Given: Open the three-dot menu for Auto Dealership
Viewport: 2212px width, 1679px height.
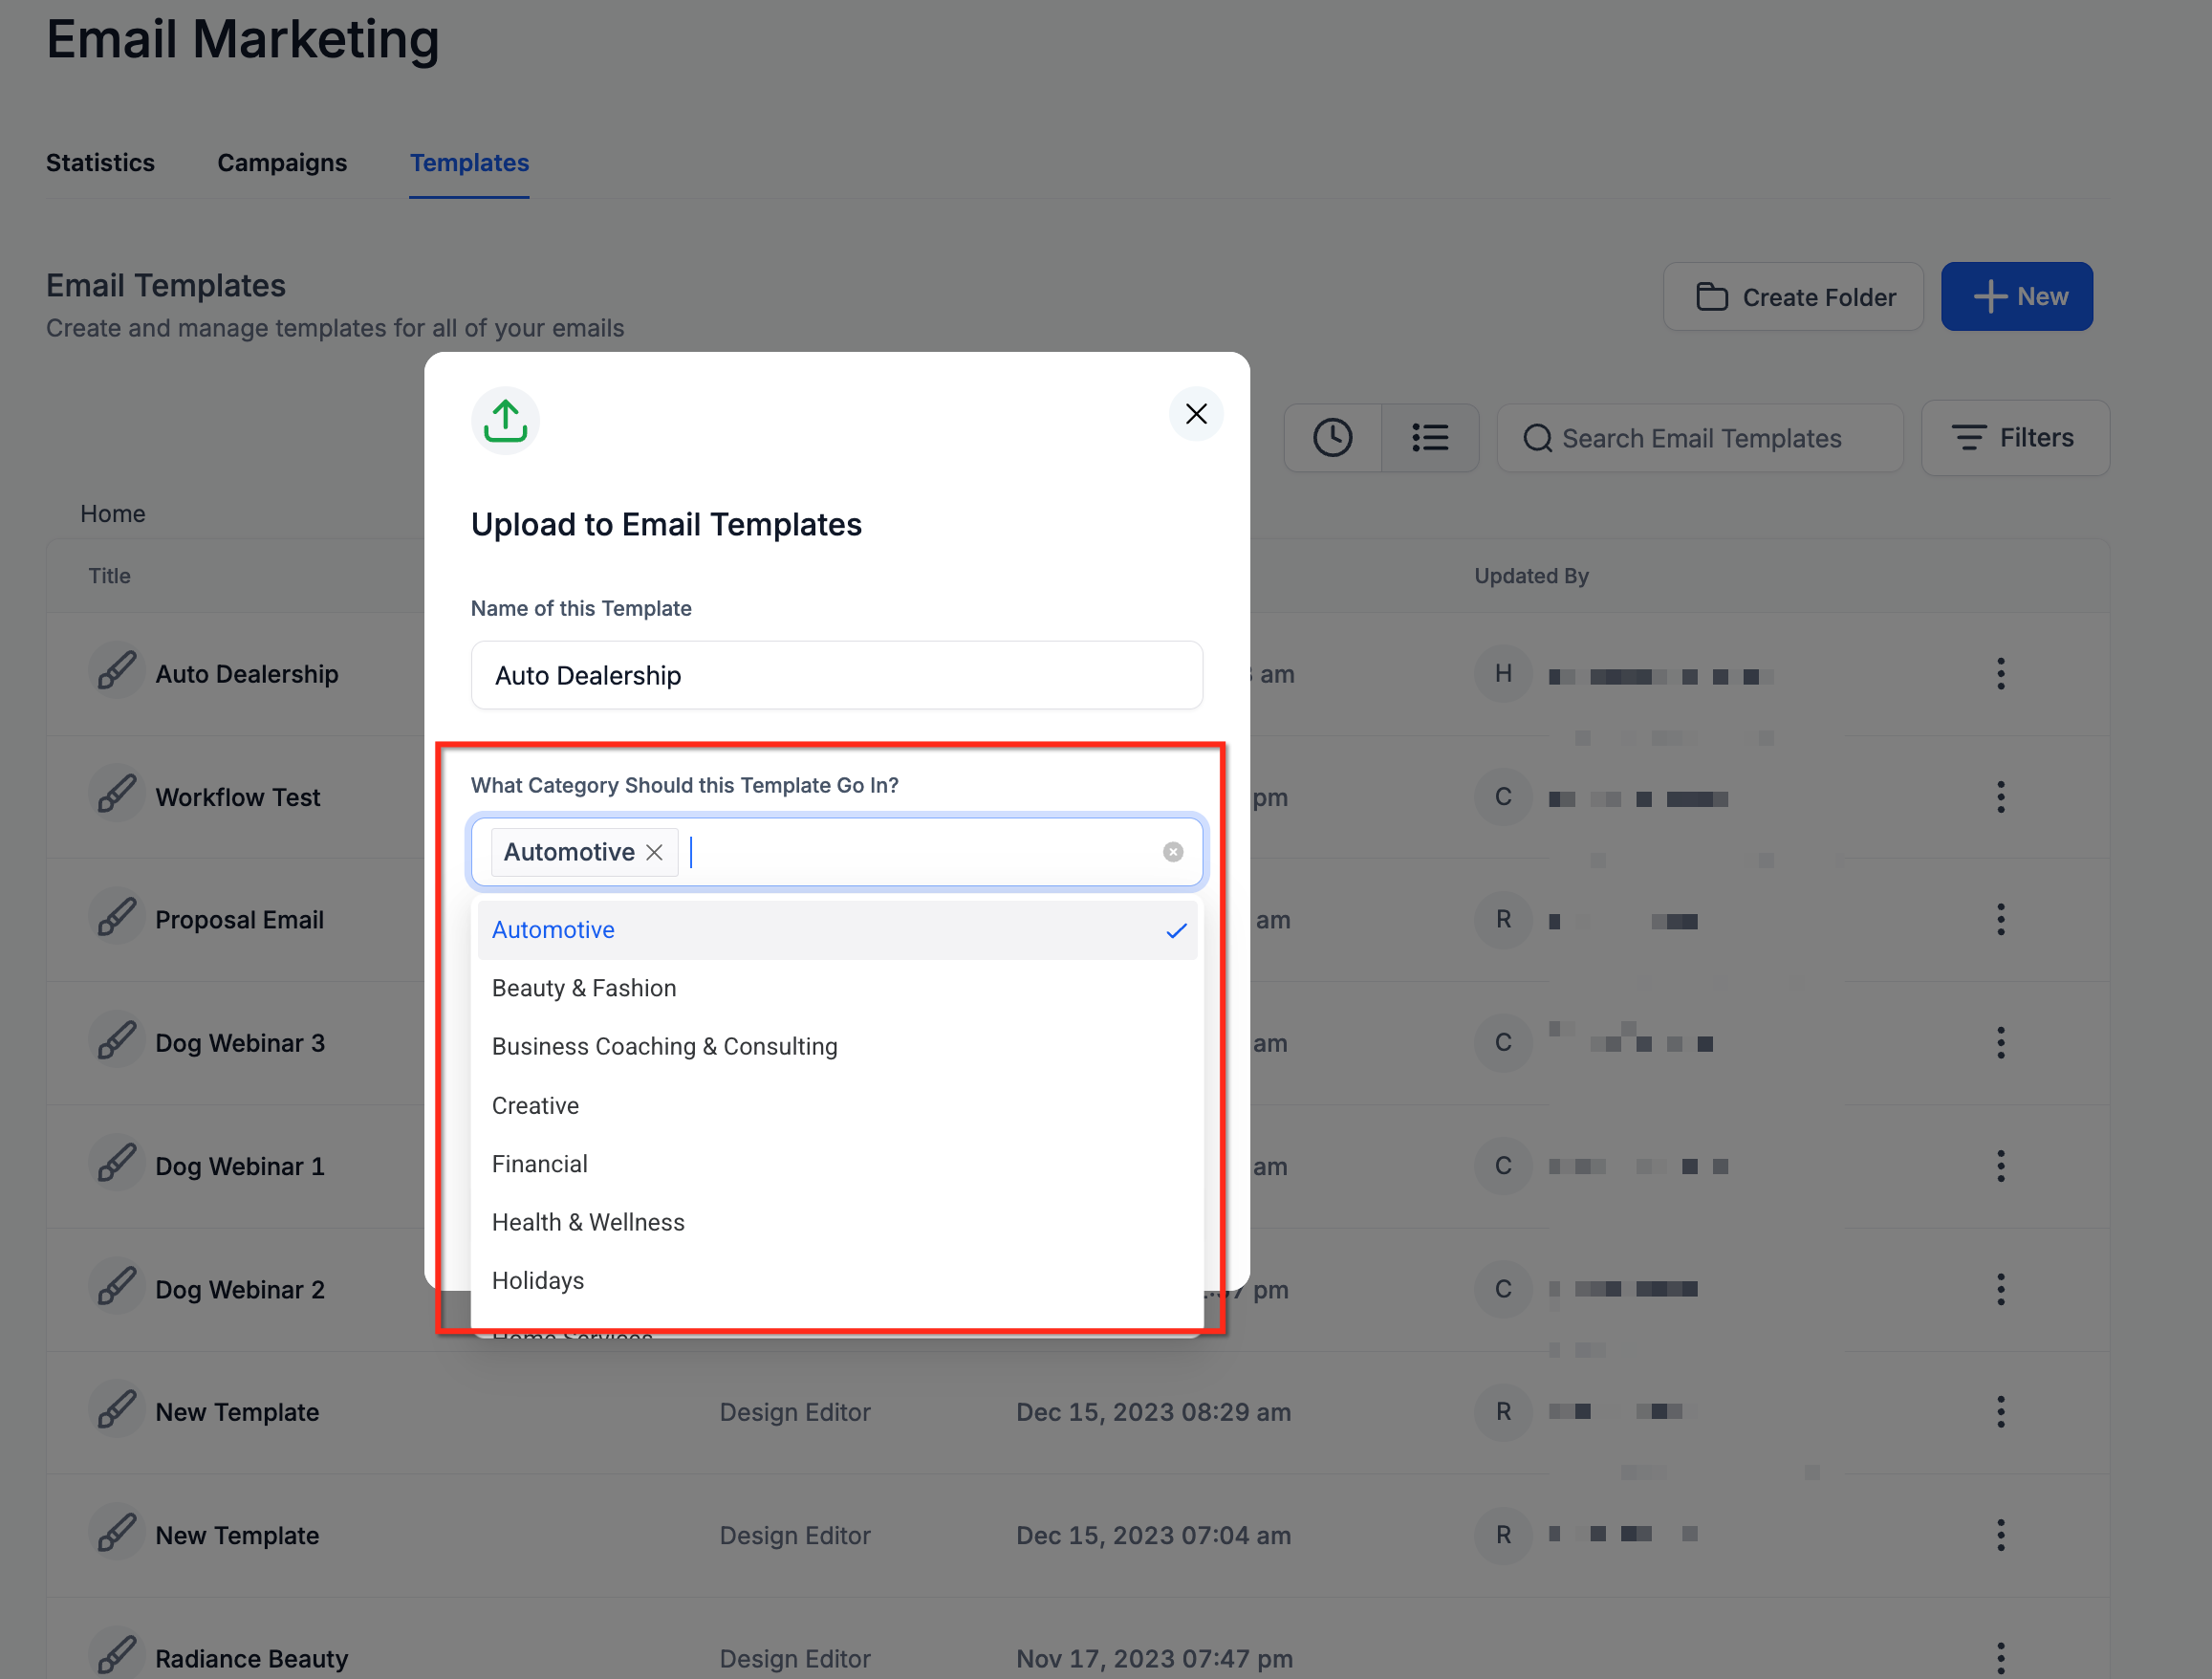Looking at the screenshot, I should [2000, 674].
